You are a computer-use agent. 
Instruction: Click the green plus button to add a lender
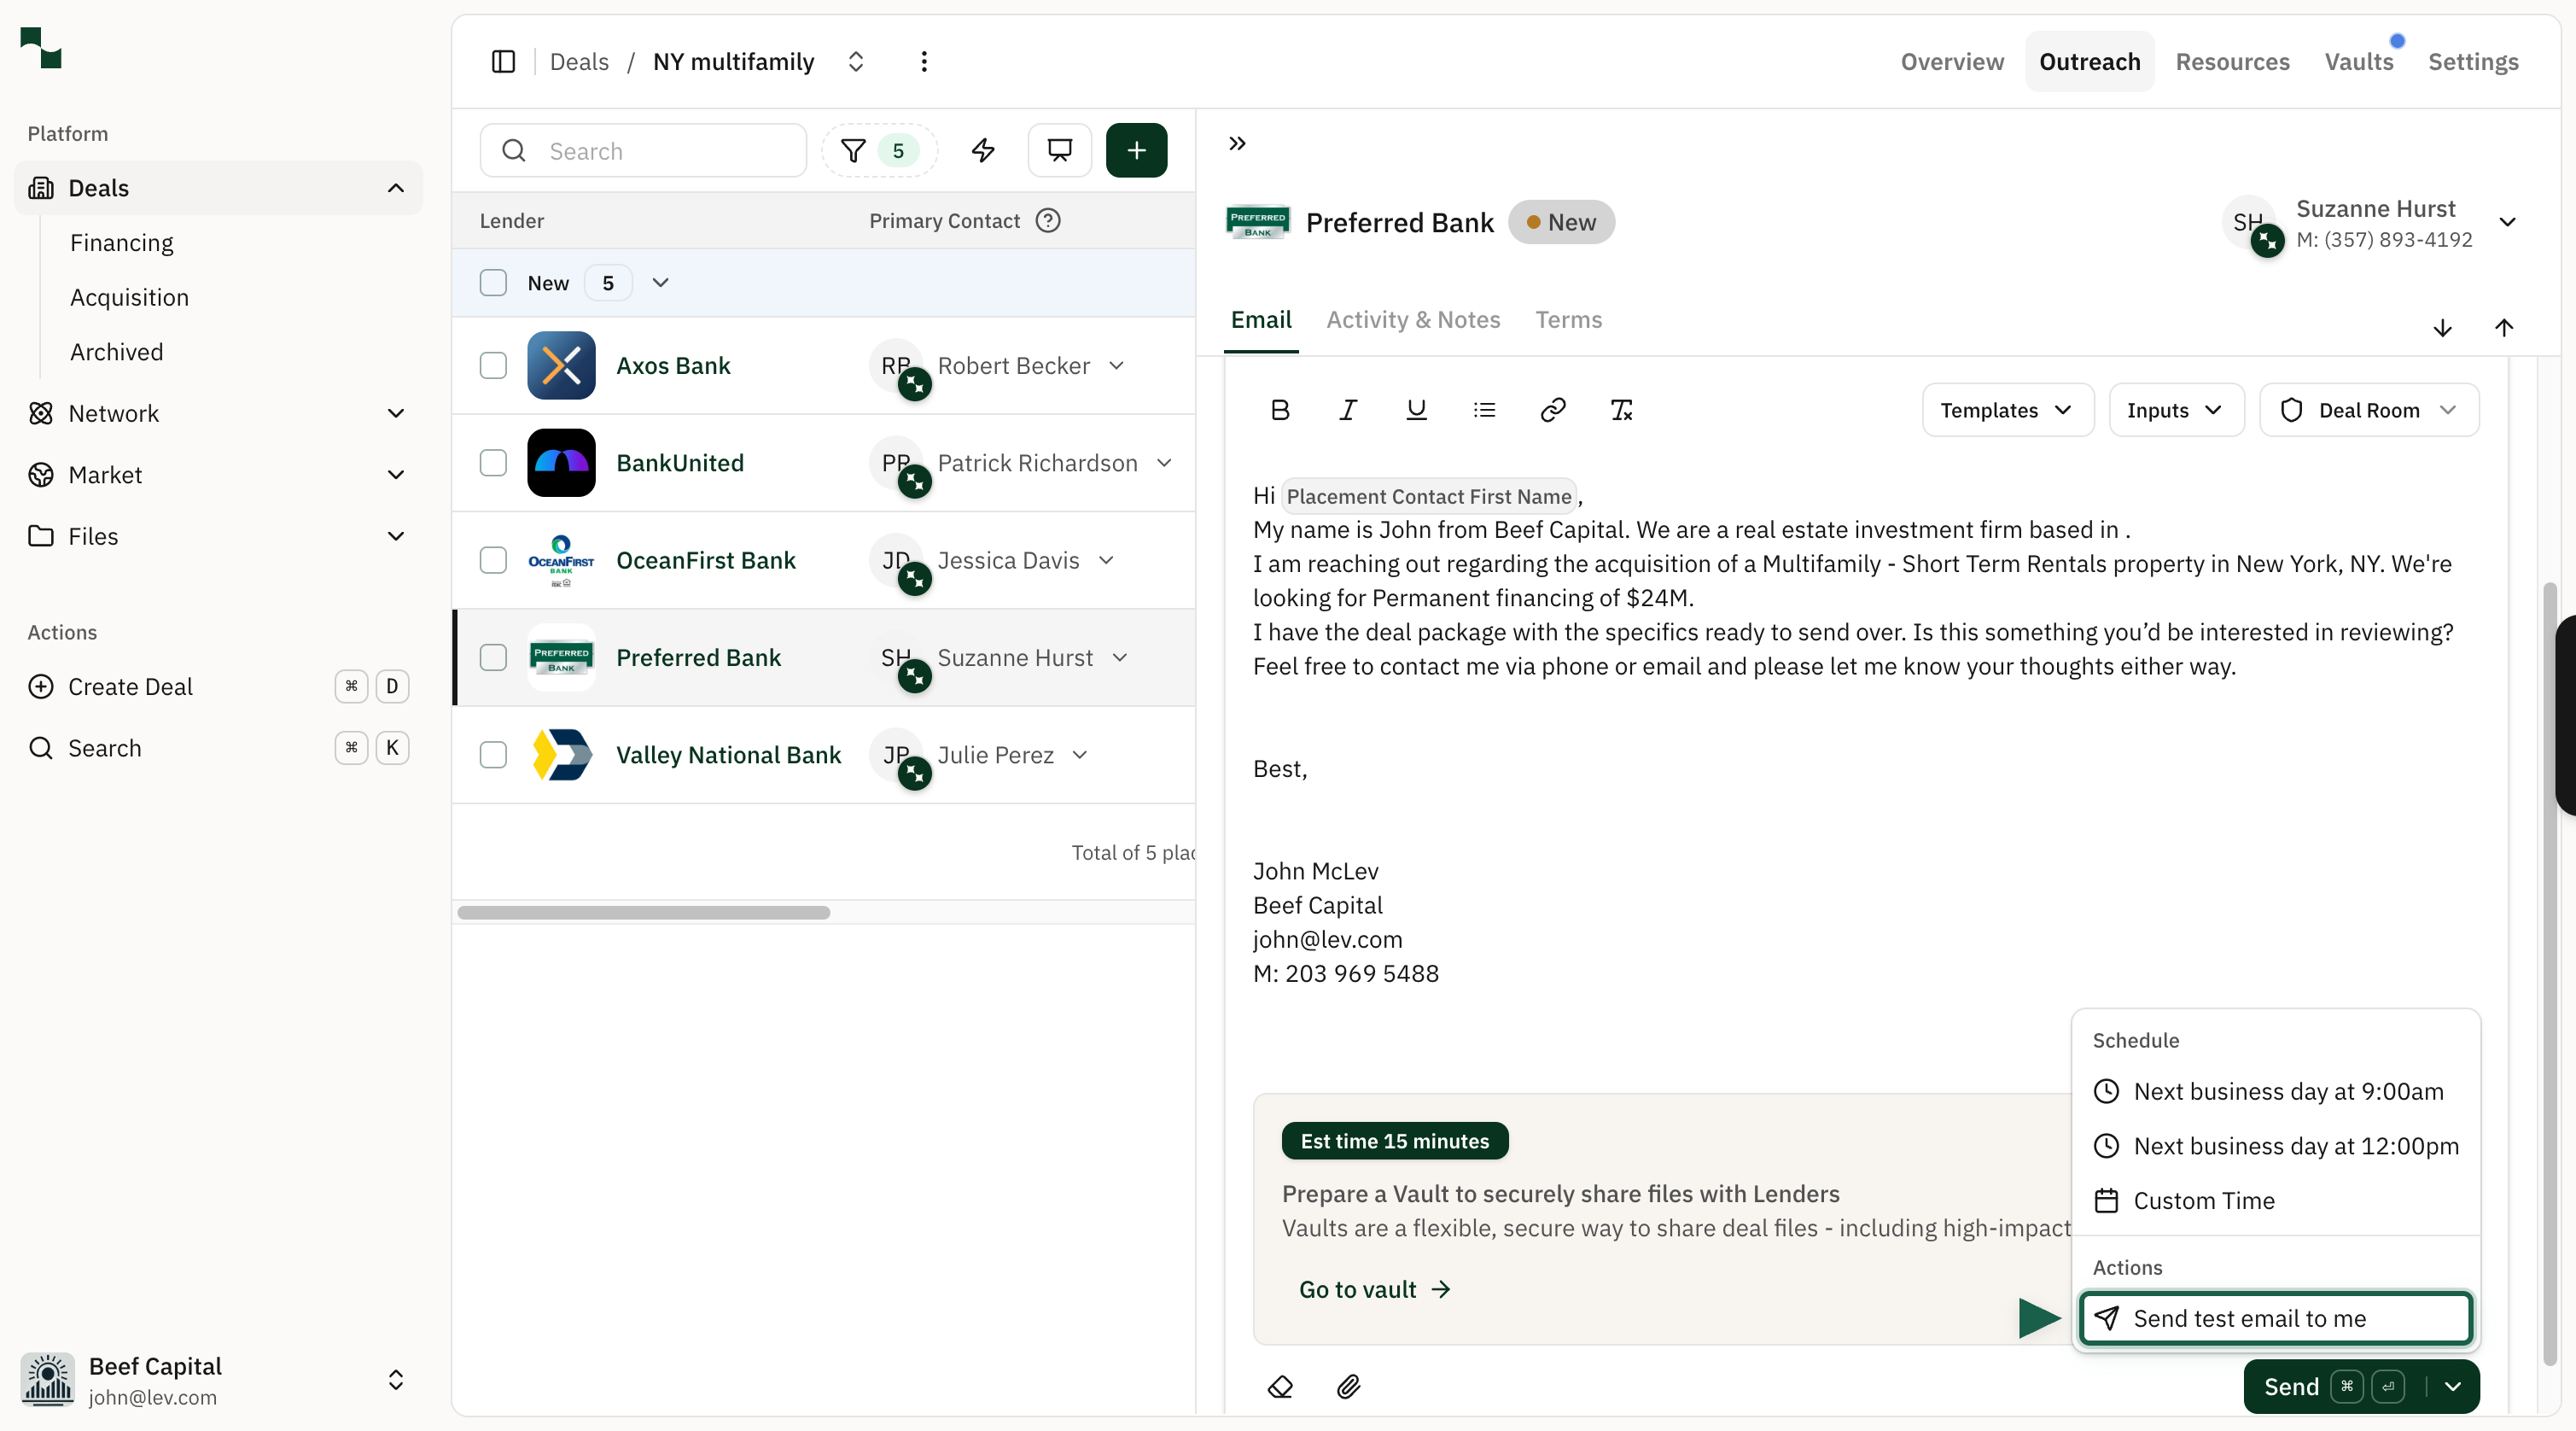[1137, 150]
